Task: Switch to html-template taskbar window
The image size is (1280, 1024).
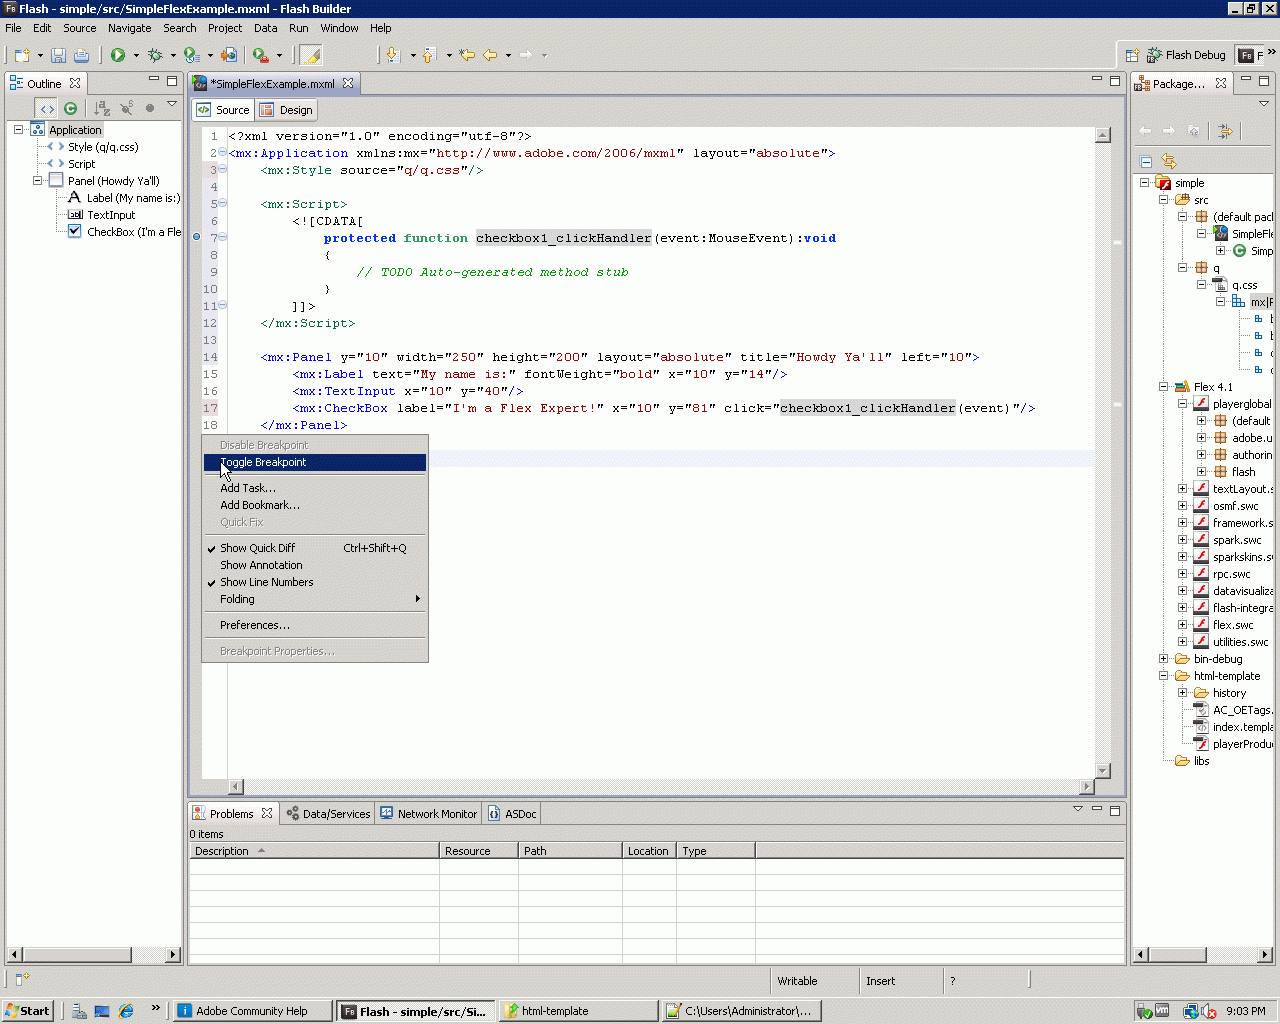Action: point(578,1011)
